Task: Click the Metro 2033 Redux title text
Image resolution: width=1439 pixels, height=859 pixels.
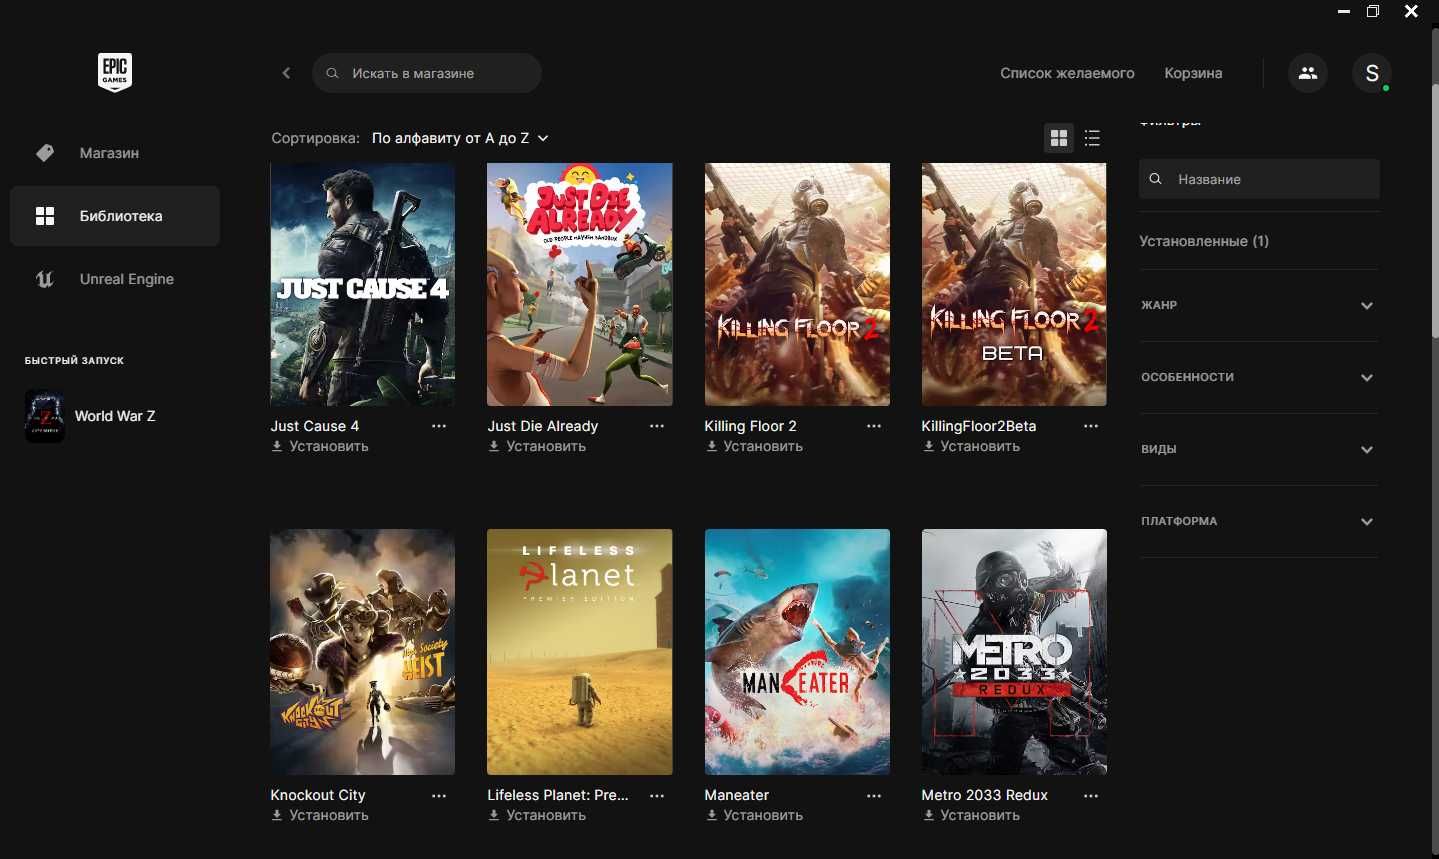Action: 985,795
